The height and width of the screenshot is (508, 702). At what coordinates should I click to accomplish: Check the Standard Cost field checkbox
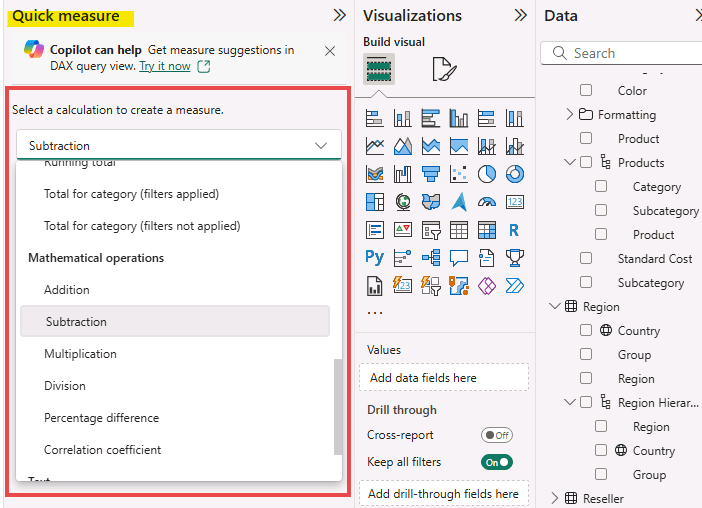586,259
